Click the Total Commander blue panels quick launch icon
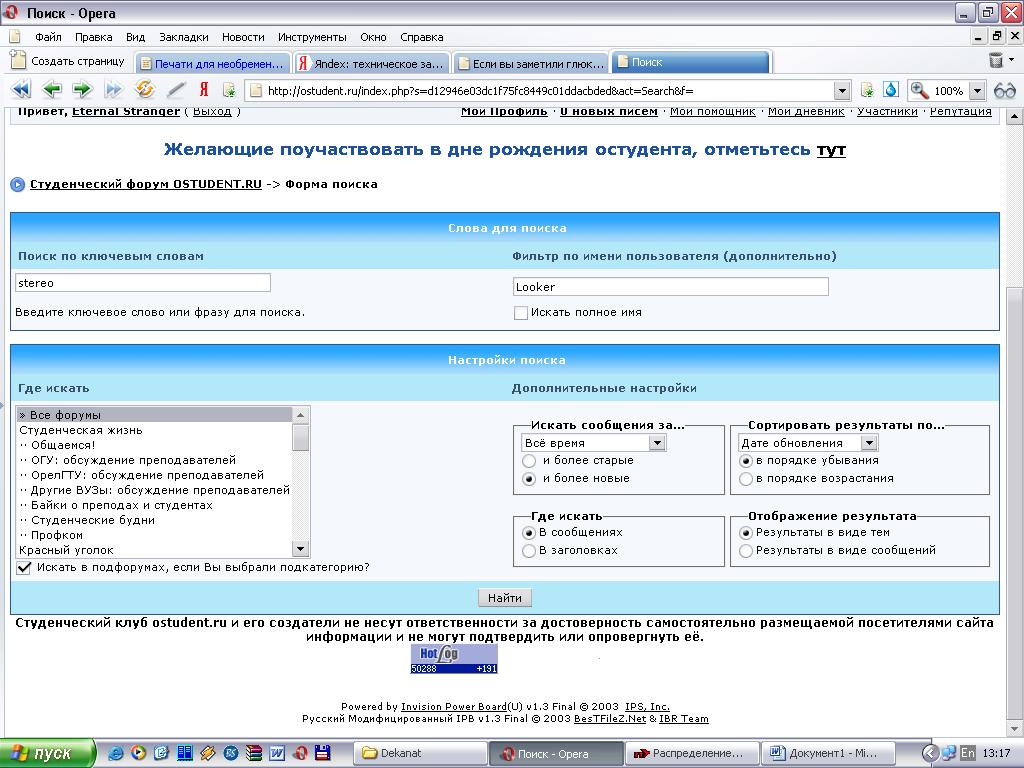 pyautogui.click(x=185, y=753)
